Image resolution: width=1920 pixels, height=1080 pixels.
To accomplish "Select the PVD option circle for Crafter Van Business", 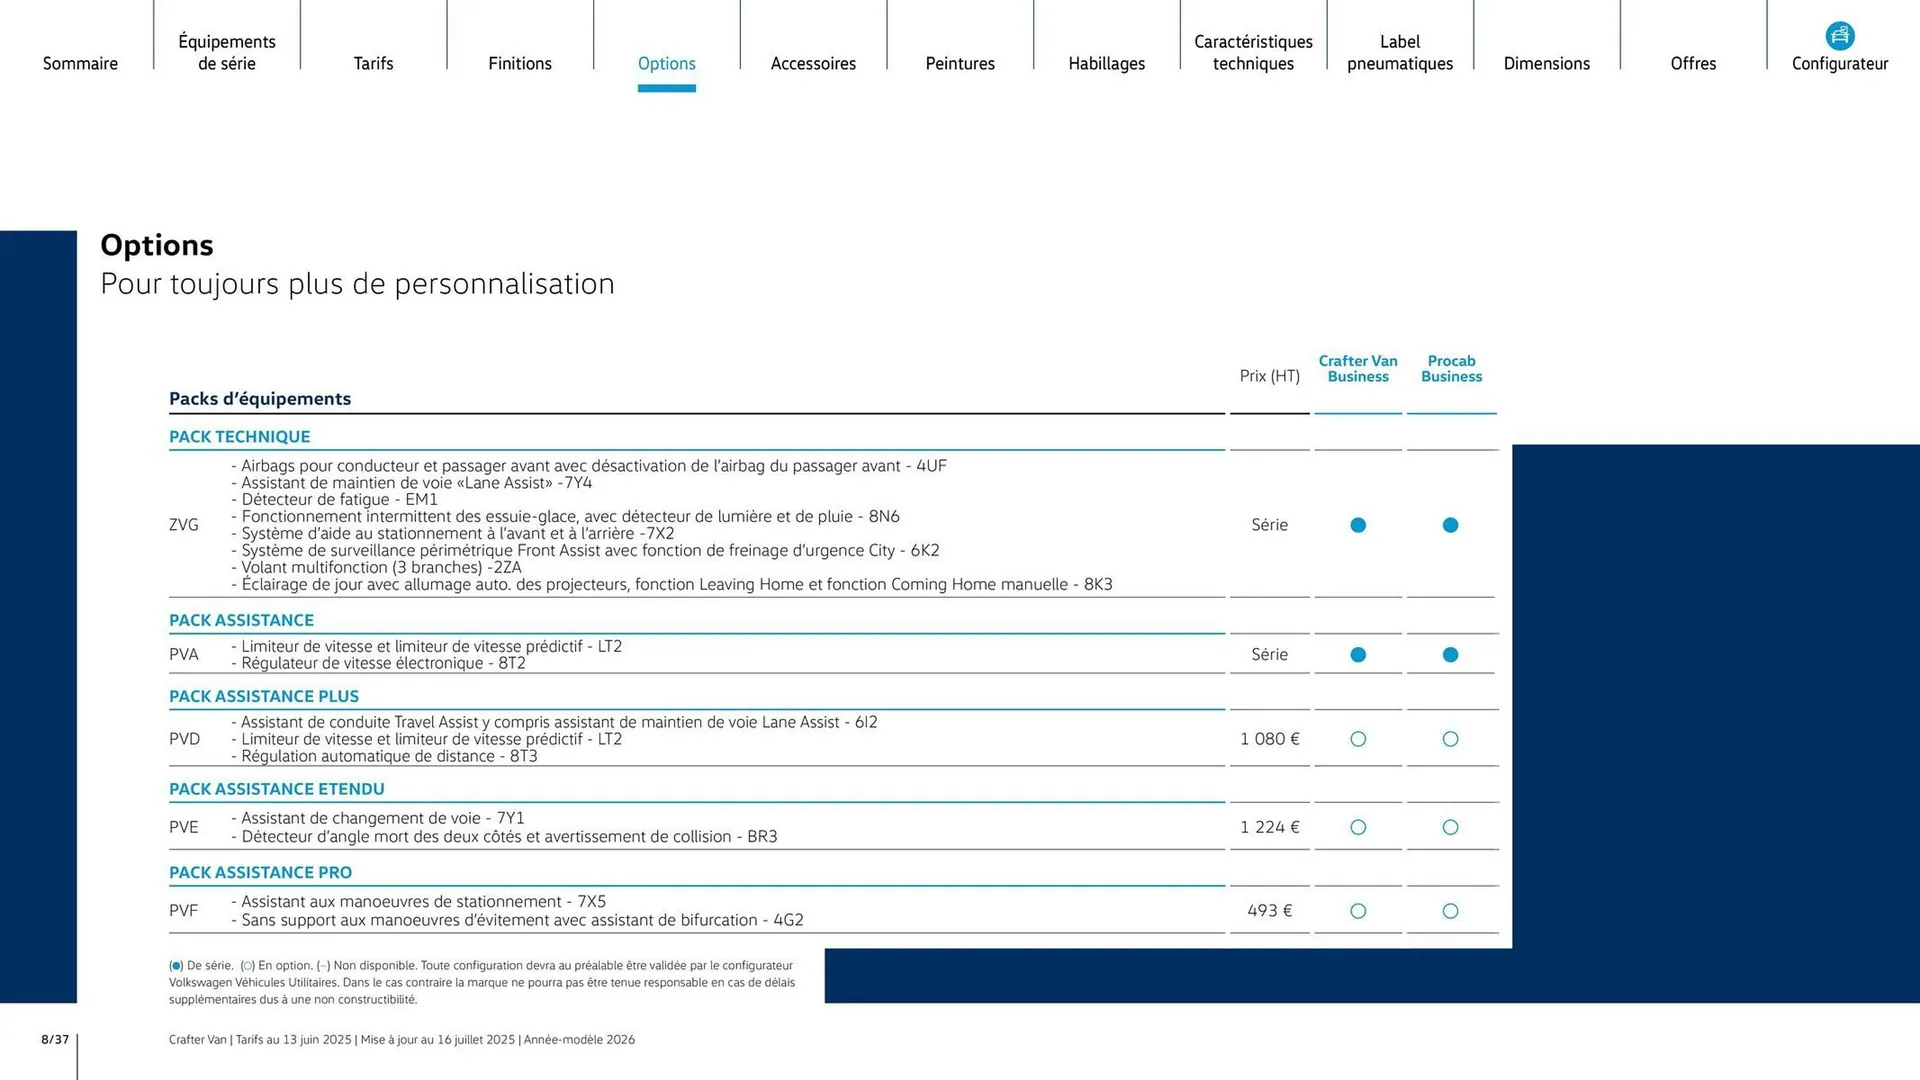I will click(1358, 739).
